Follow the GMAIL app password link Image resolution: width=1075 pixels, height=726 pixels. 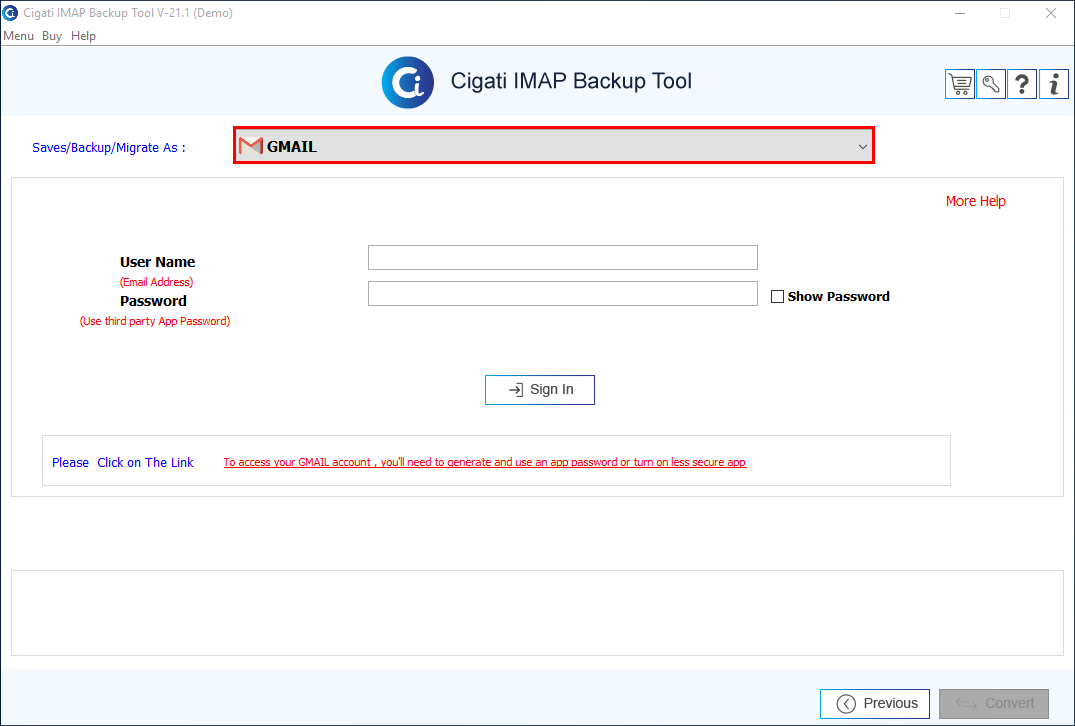pyautogui.click(x=485, y=462)
